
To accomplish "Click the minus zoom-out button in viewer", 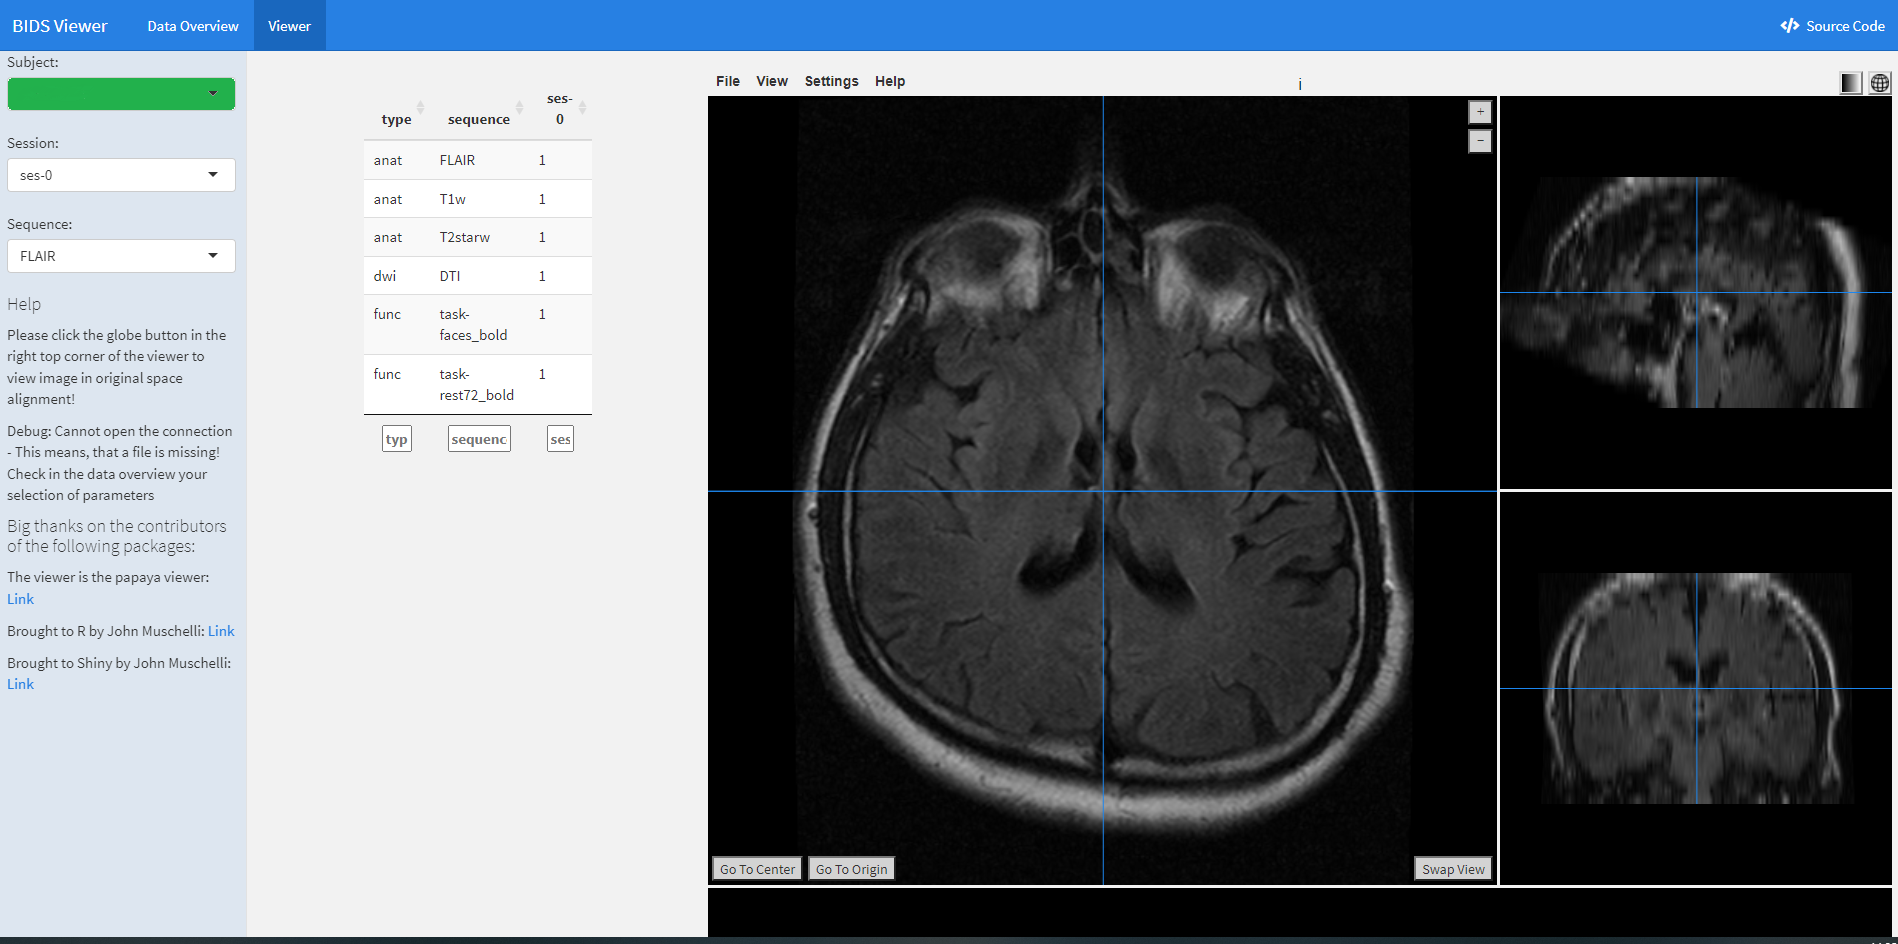I will pos(1480,141).
